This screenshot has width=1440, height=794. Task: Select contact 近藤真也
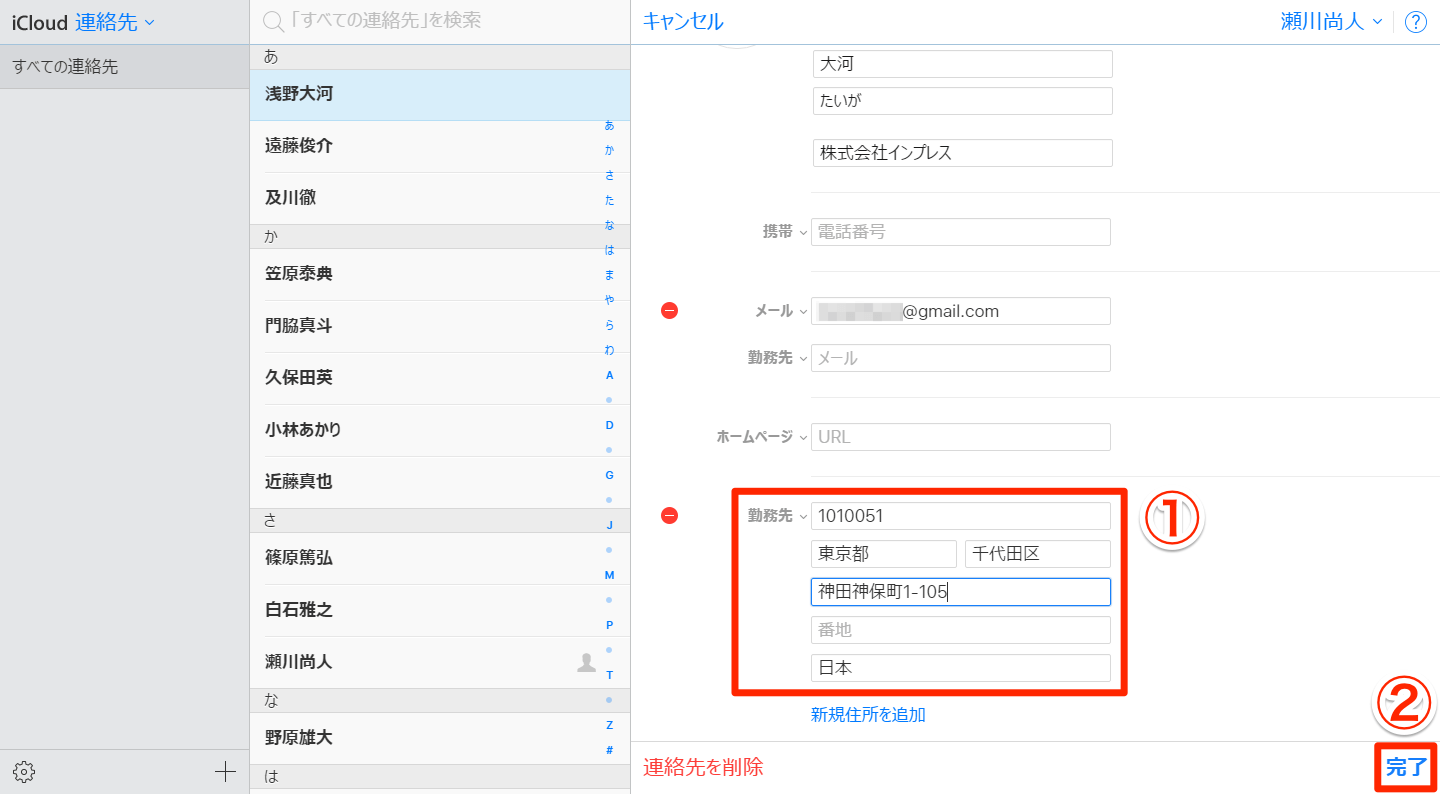[x=440, y=482]
